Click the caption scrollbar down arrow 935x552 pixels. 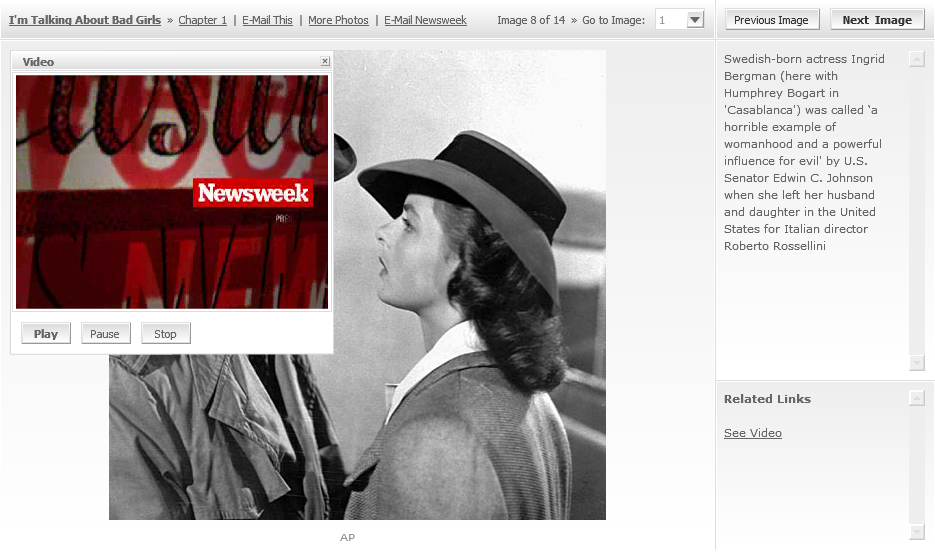[x=917, y=362]
